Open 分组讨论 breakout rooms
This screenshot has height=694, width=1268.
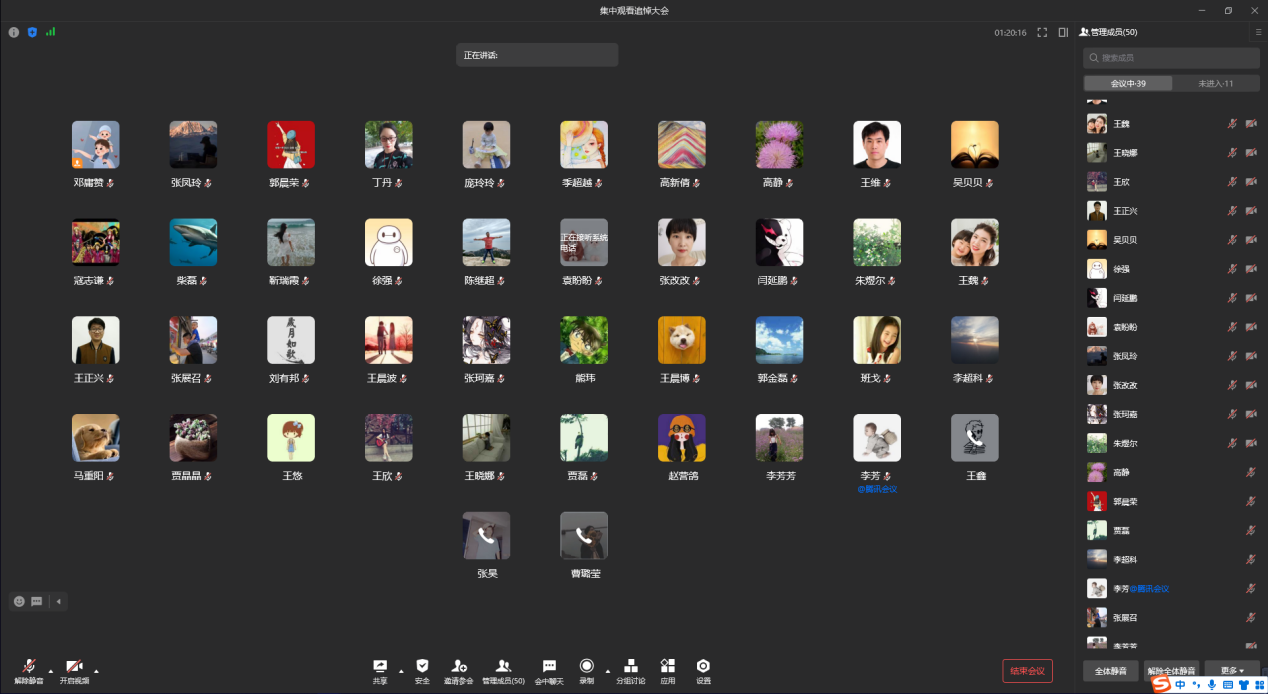coord(630,667)
